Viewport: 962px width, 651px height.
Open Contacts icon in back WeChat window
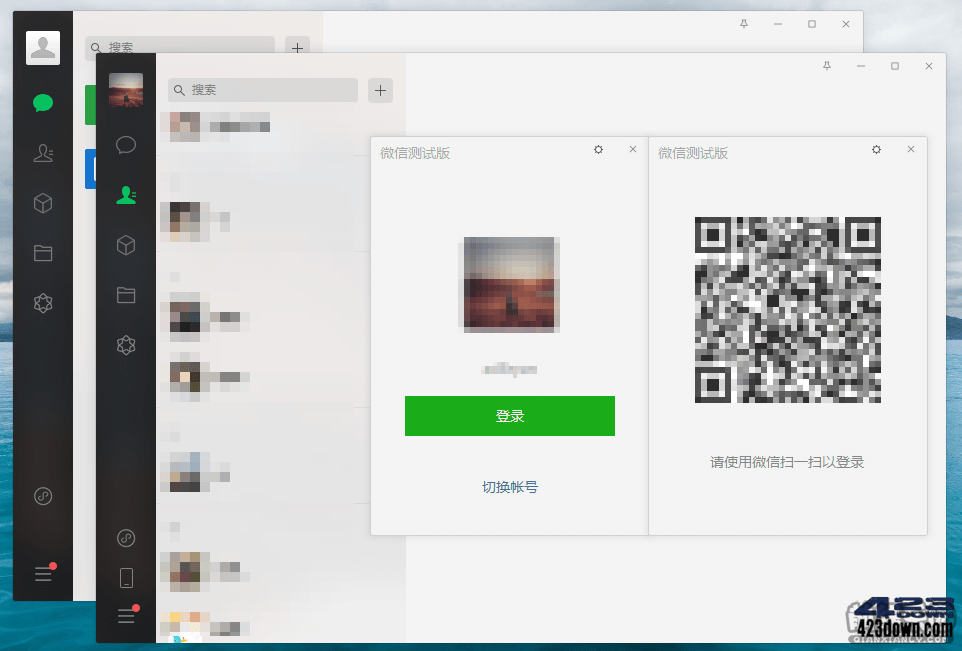pos(43,153)
